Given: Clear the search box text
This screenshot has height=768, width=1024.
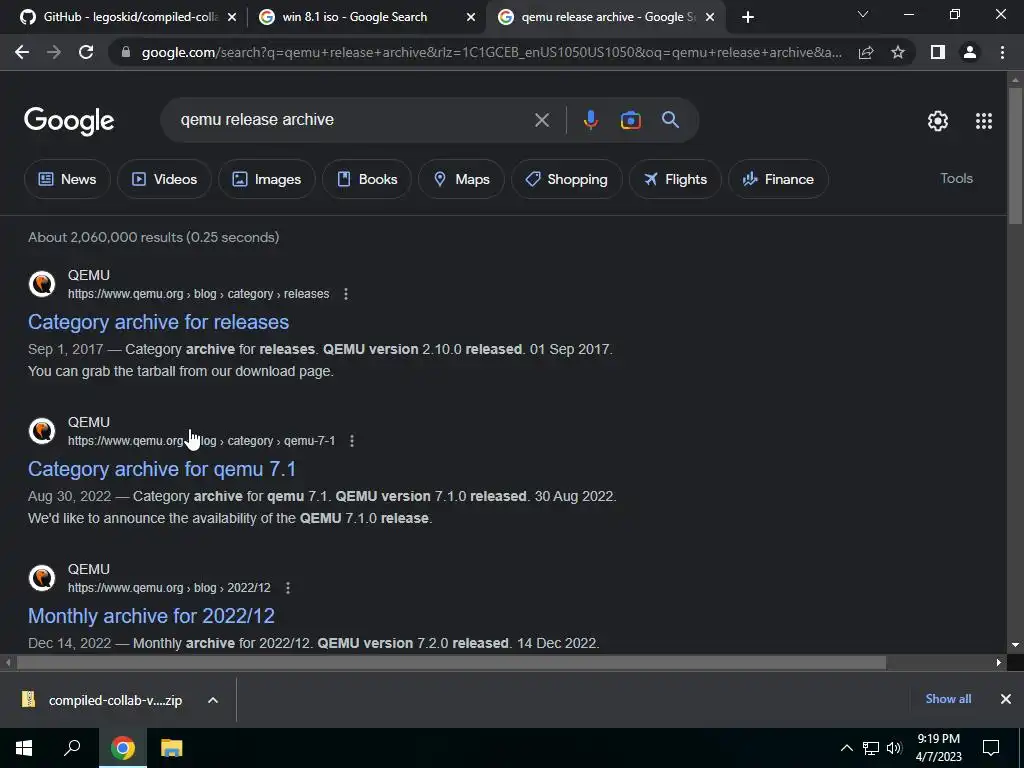Looking at the screenshot, I should point(541,120).
